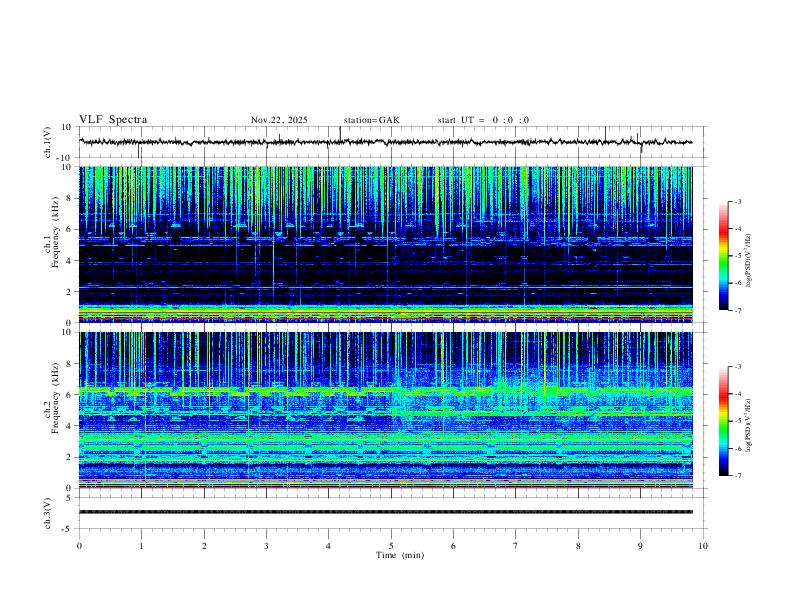Click the "2" kHz tick of ch.2 spectrogram
The image size is (792, 612).
pyautogui.click(x=71, y=457)
